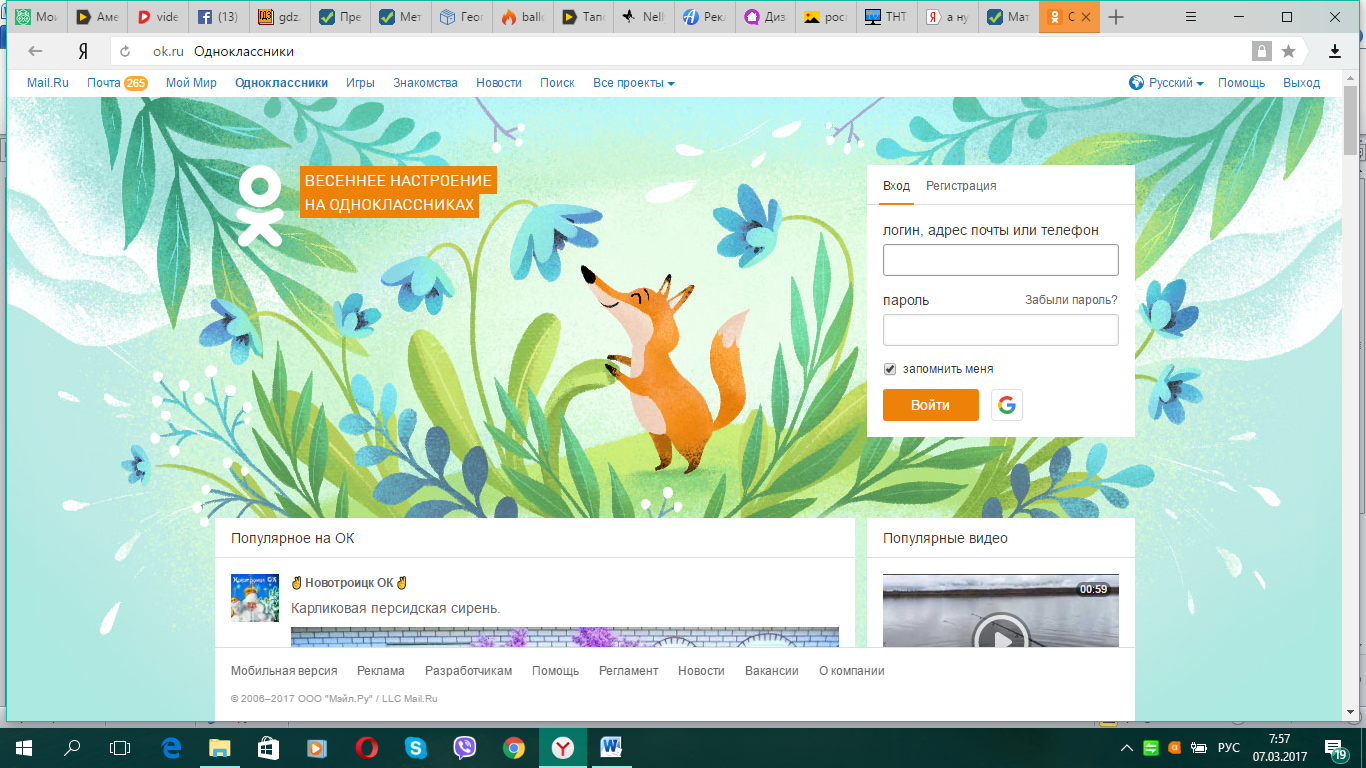Screen dimensions: 1366x768
Task: Click the 'Регламент' footer link
Action: pos(628,671)
